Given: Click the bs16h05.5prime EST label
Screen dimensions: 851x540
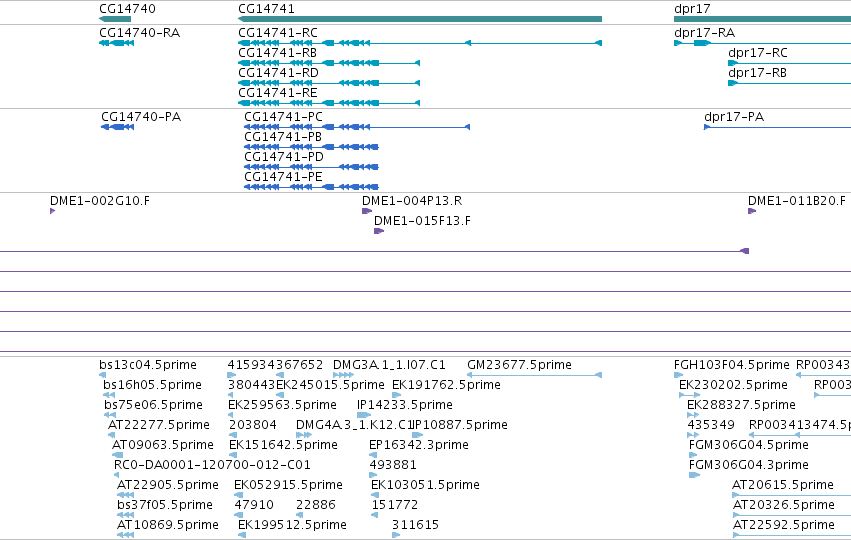Looking at the screenshot, I should [153, 385].
